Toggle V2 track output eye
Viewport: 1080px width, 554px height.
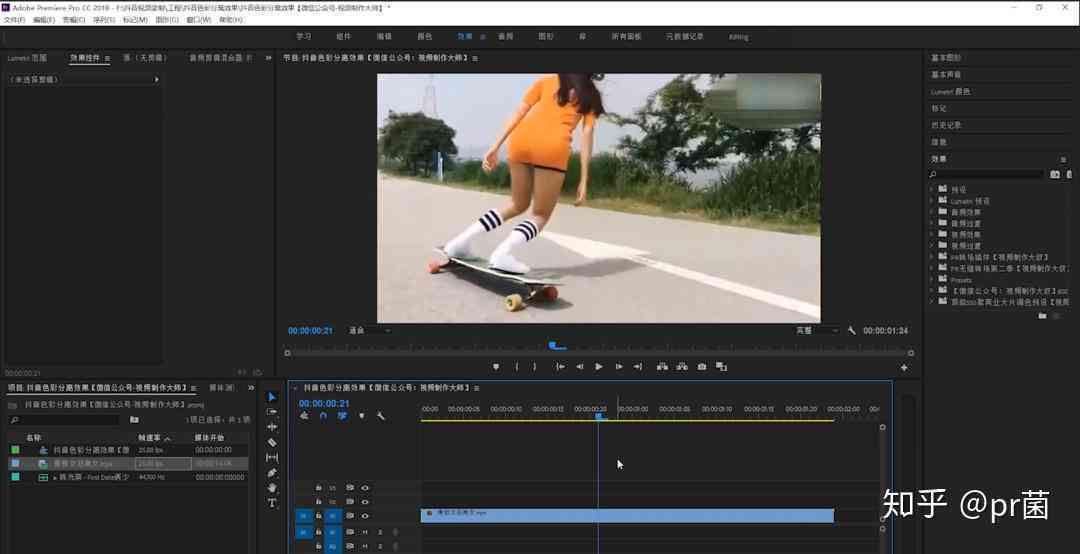pos(365,502)
